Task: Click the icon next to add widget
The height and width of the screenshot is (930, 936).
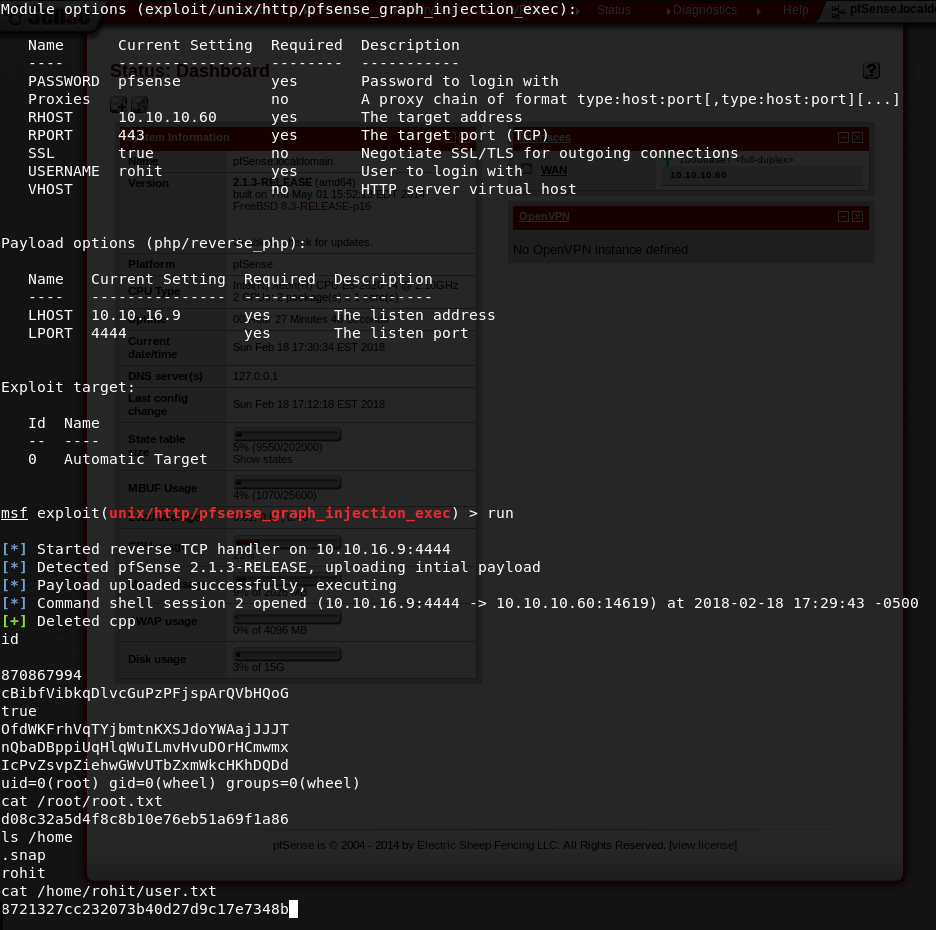Action: (140, 104)
